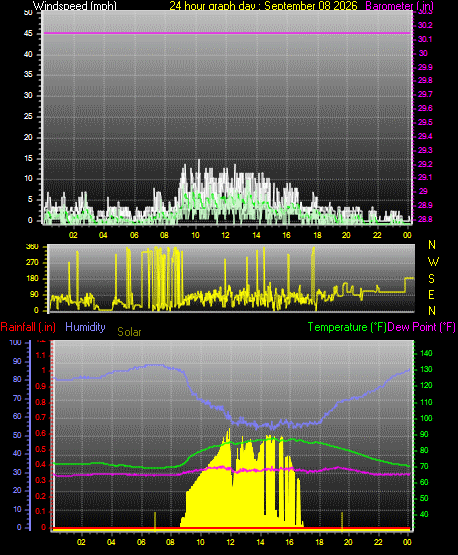Click the 45 mph windspeed axis label
458x555 pixels.
[28, 34]
